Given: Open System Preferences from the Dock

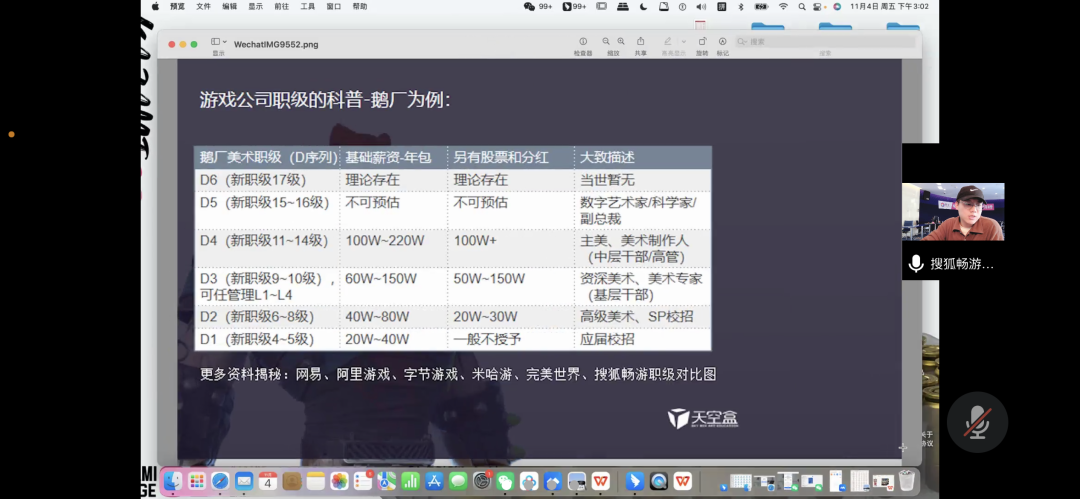Looking at the screenshot, I should [482, 480].
